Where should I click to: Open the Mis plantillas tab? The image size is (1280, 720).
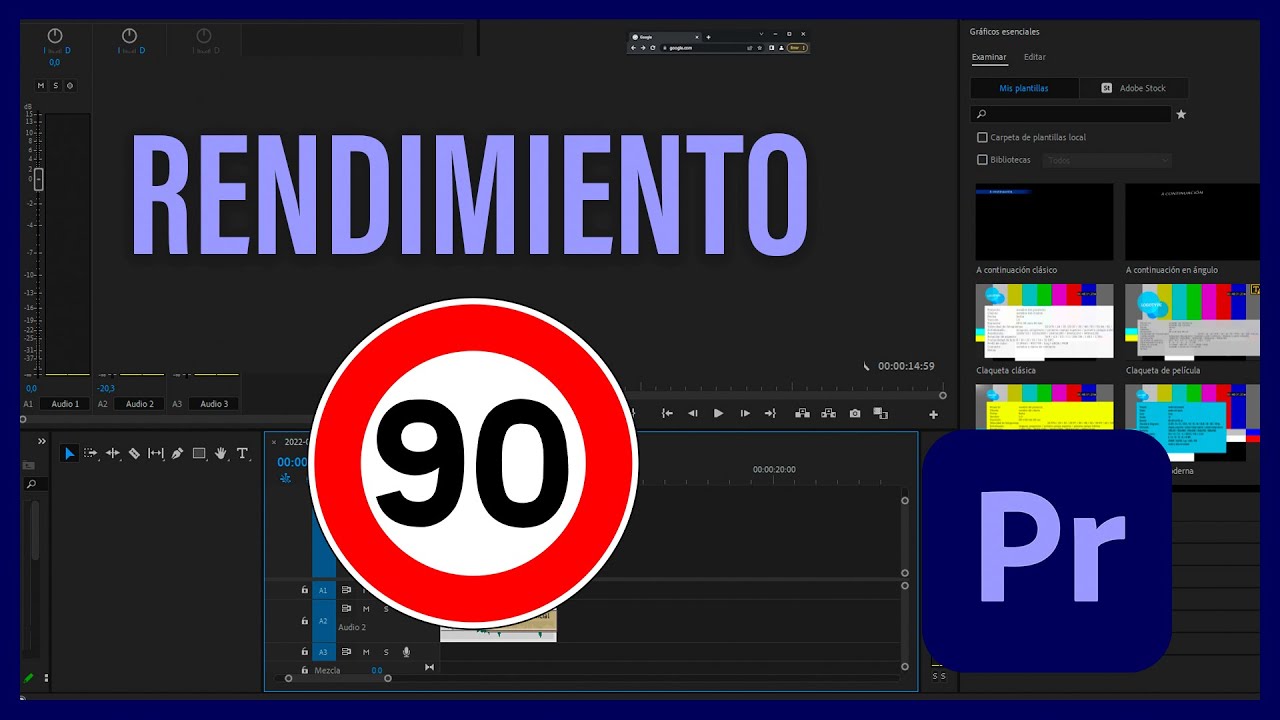(x=1024, y=88)
